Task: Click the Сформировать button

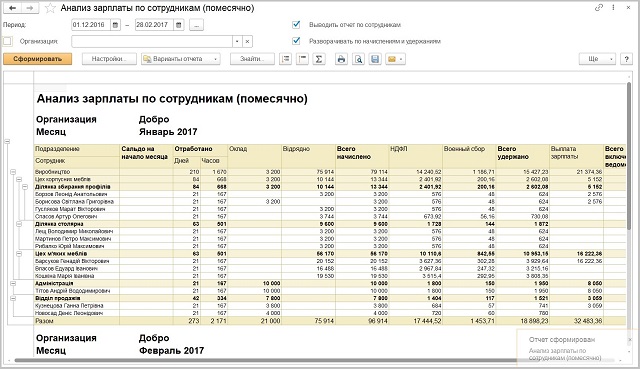Action: coord(38,59)
